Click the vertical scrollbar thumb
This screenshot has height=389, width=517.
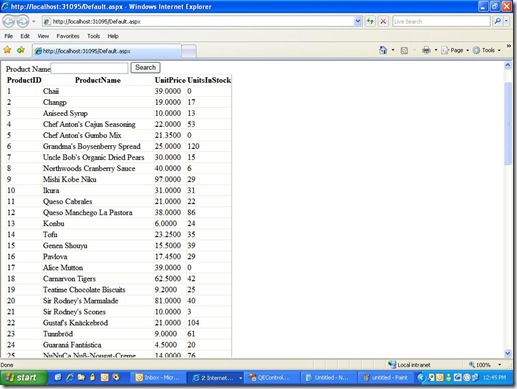point(508,123)
